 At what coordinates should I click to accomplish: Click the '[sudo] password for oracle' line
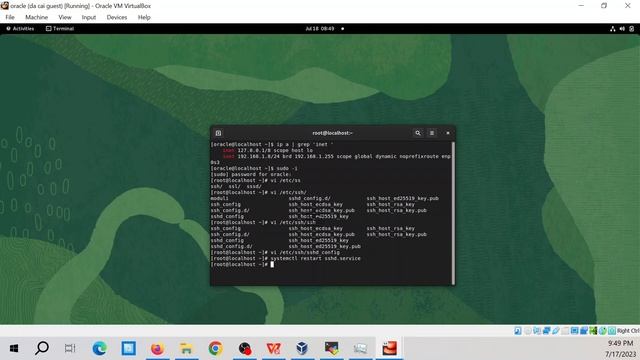point(251,174)
